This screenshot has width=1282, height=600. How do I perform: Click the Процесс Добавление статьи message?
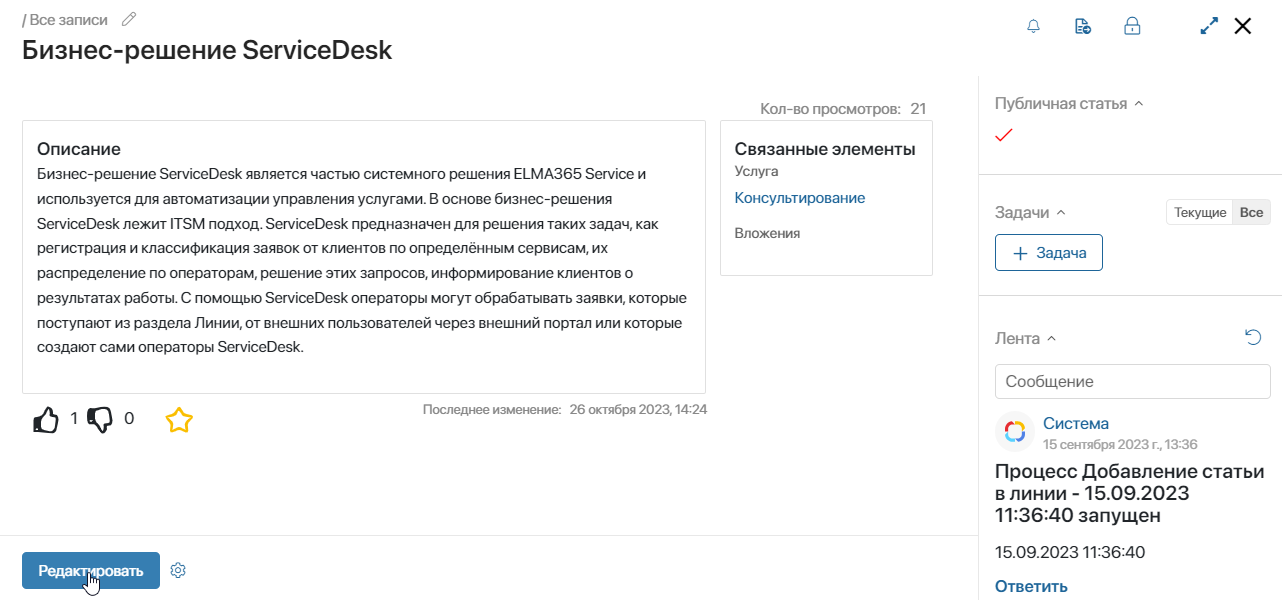pos(1129,494)
